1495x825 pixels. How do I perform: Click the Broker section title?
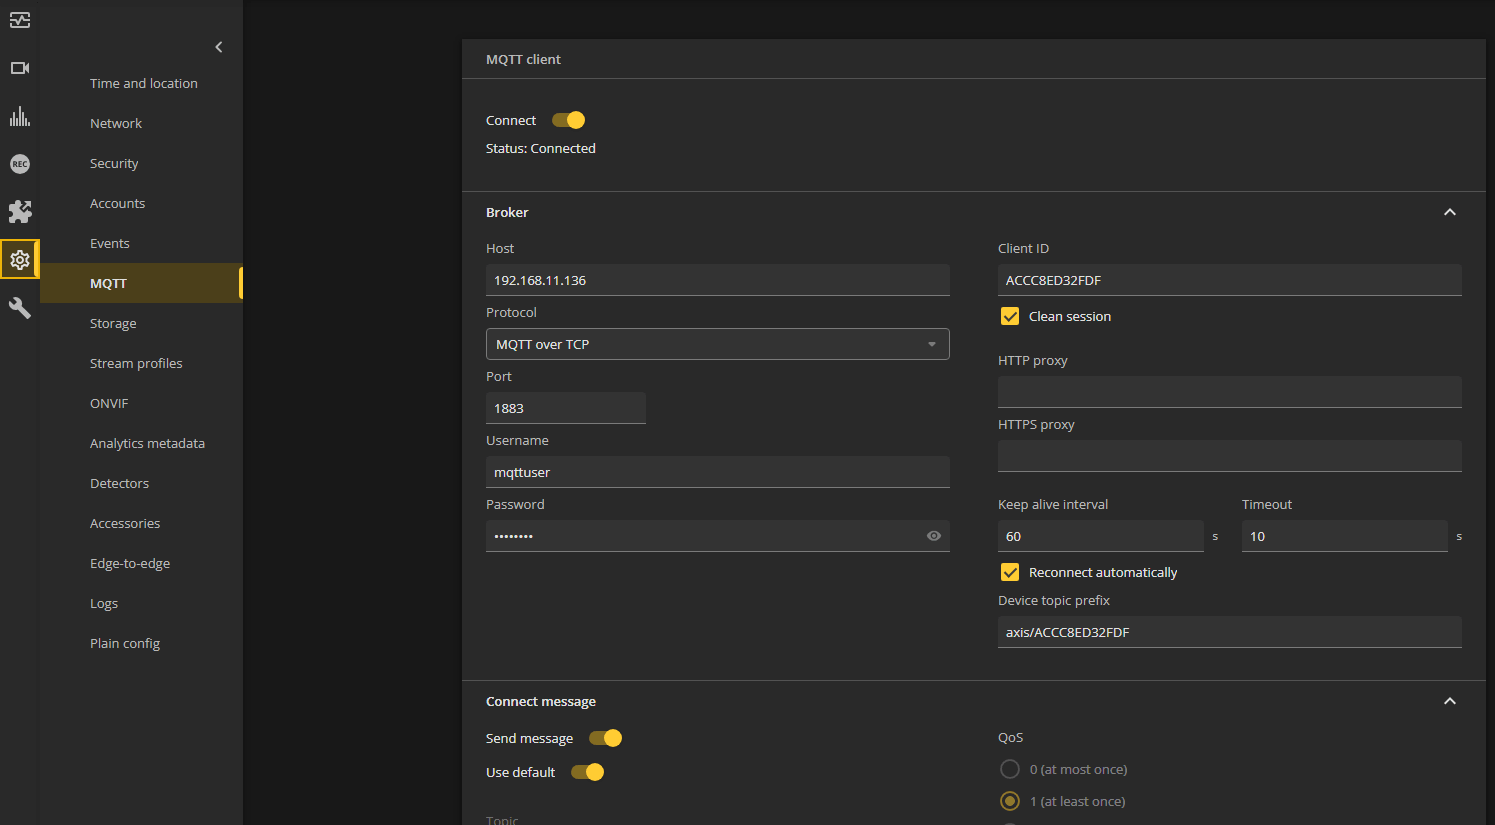point(507,212)
